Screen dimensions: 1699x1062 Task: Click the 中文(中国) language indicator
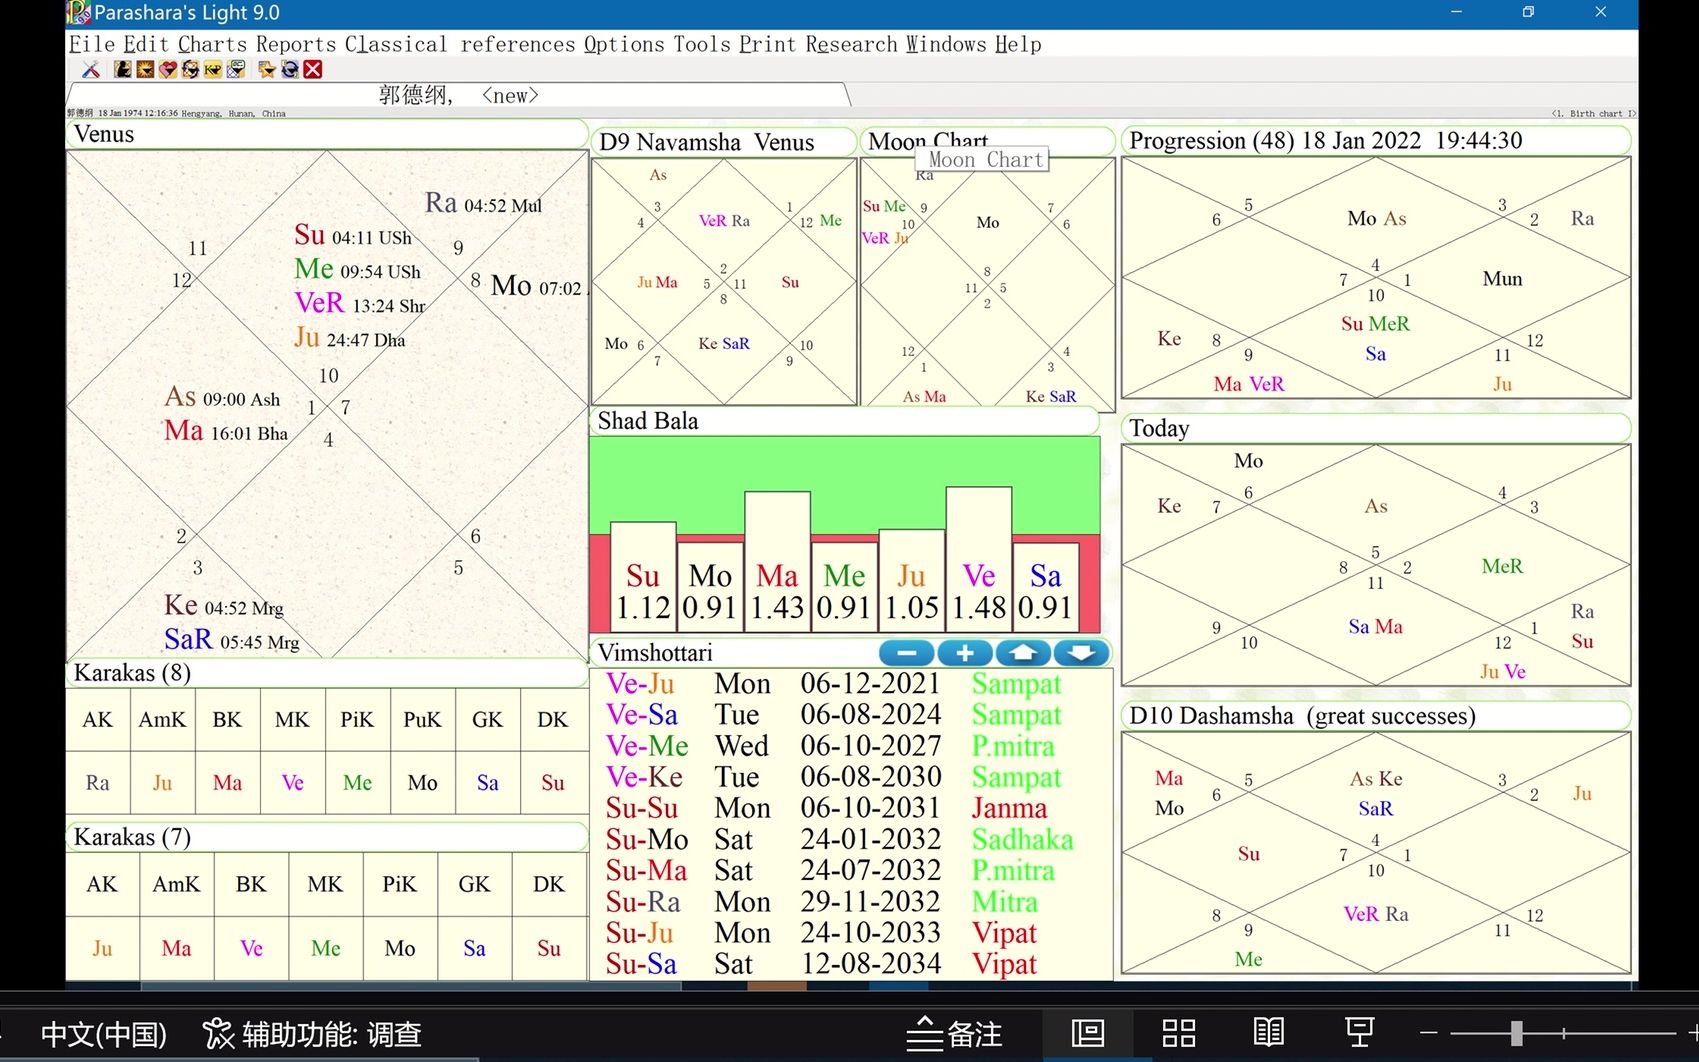click(103, 1033)
